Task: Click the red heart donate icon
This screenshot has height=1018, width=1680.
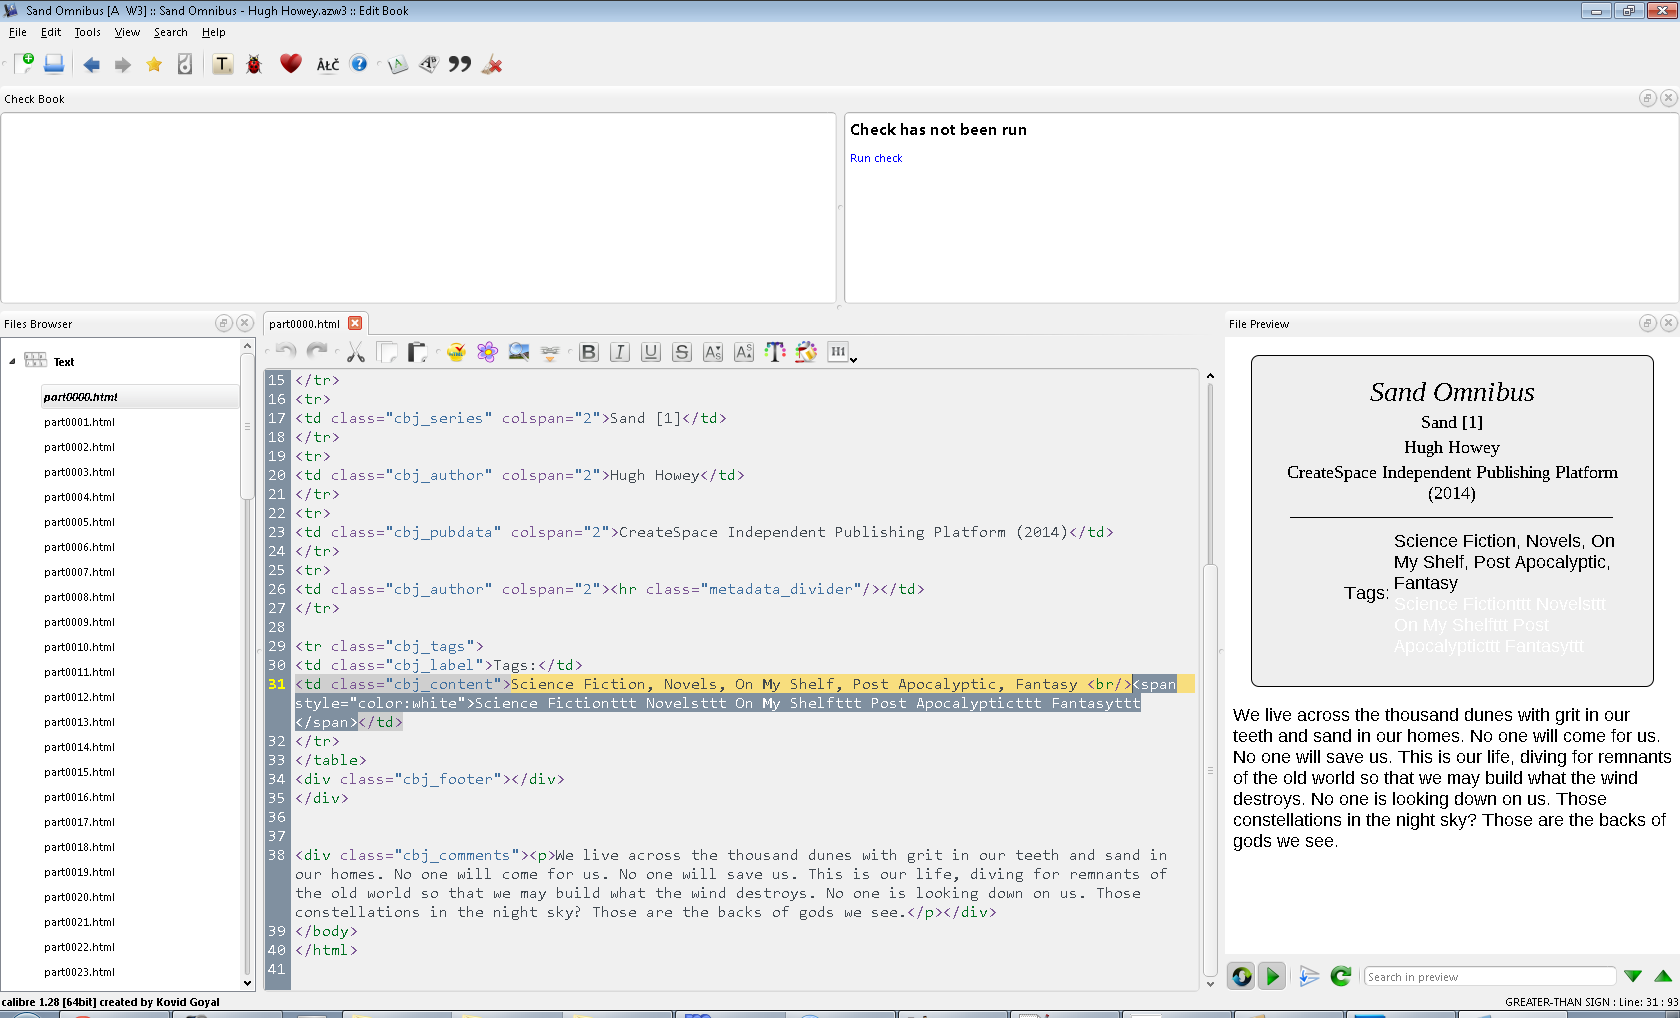Action: pos(290,64)
